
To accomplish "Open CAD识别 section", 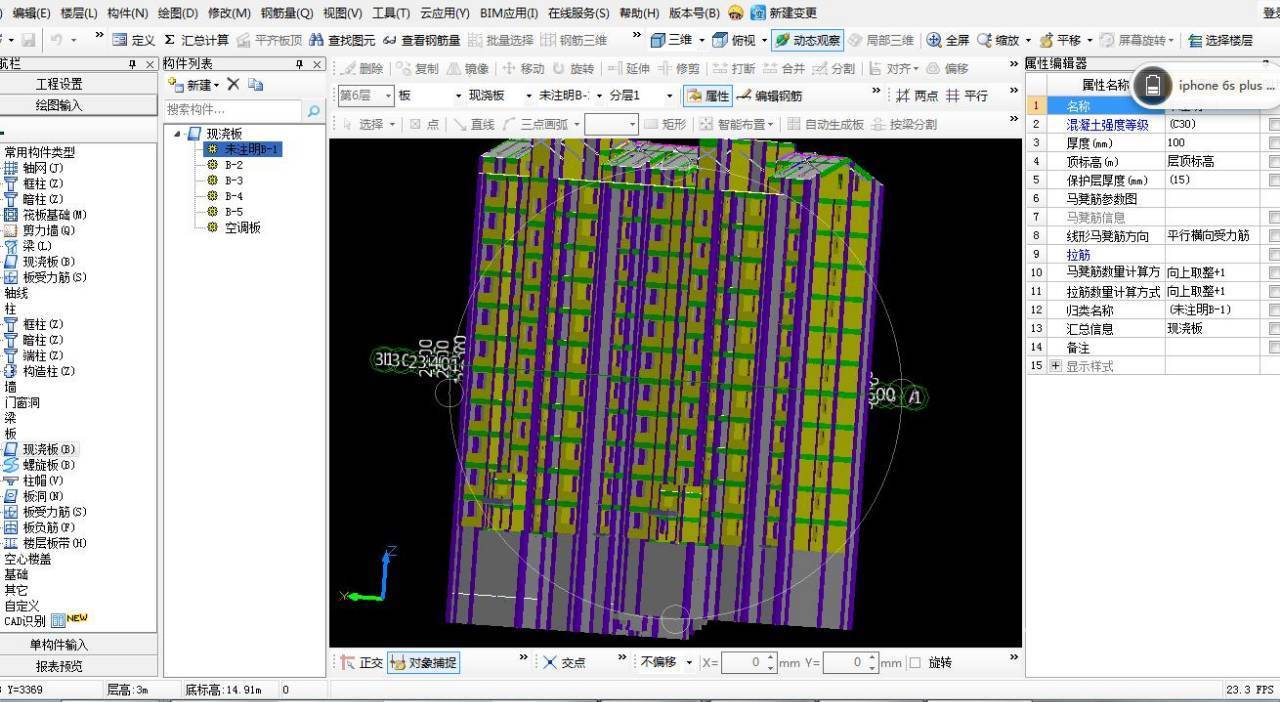I will [x=25, y=621].
